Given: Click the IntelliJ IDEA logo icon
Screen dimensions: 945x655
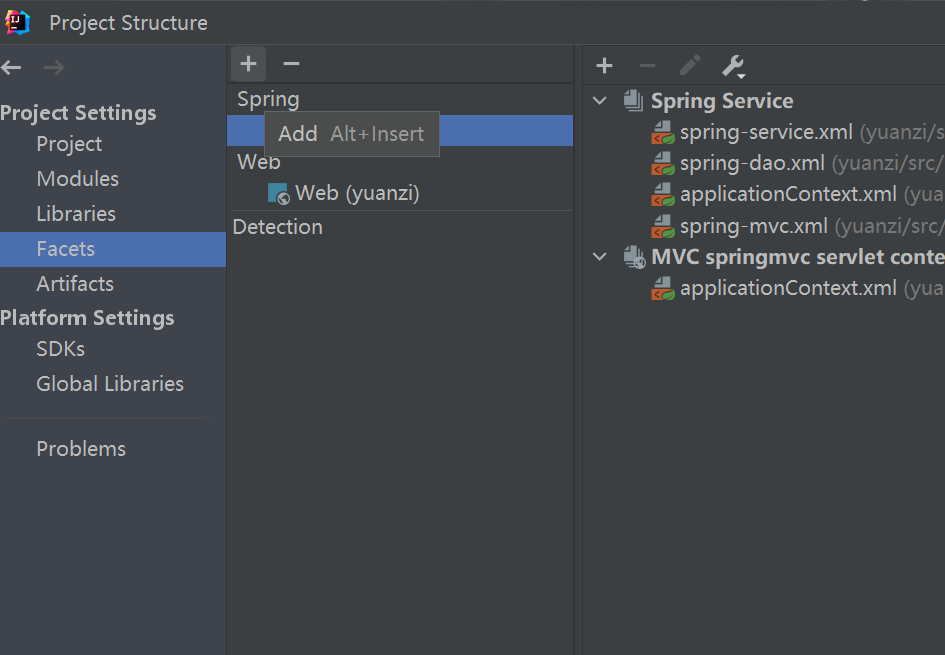Looking at the screenshot, I should click(x=17, y=21).
